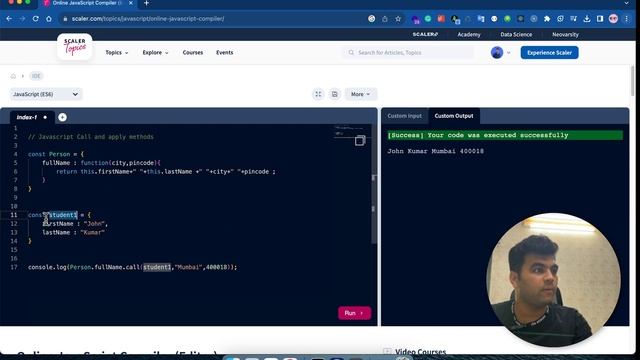Expand the More dropdown

pos(360,94)
